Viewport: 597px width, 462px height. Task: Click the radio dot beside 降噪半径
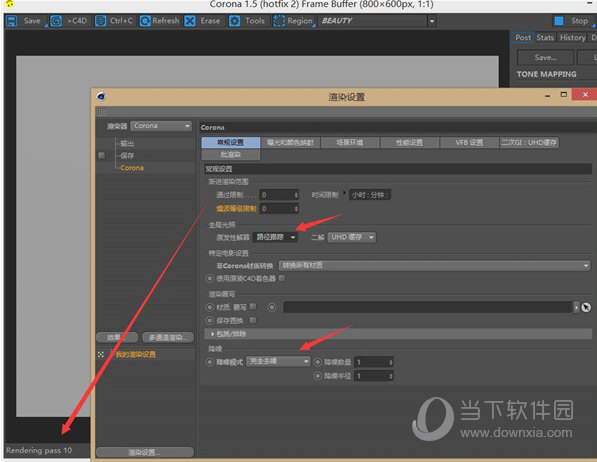[x=318, y=376]
